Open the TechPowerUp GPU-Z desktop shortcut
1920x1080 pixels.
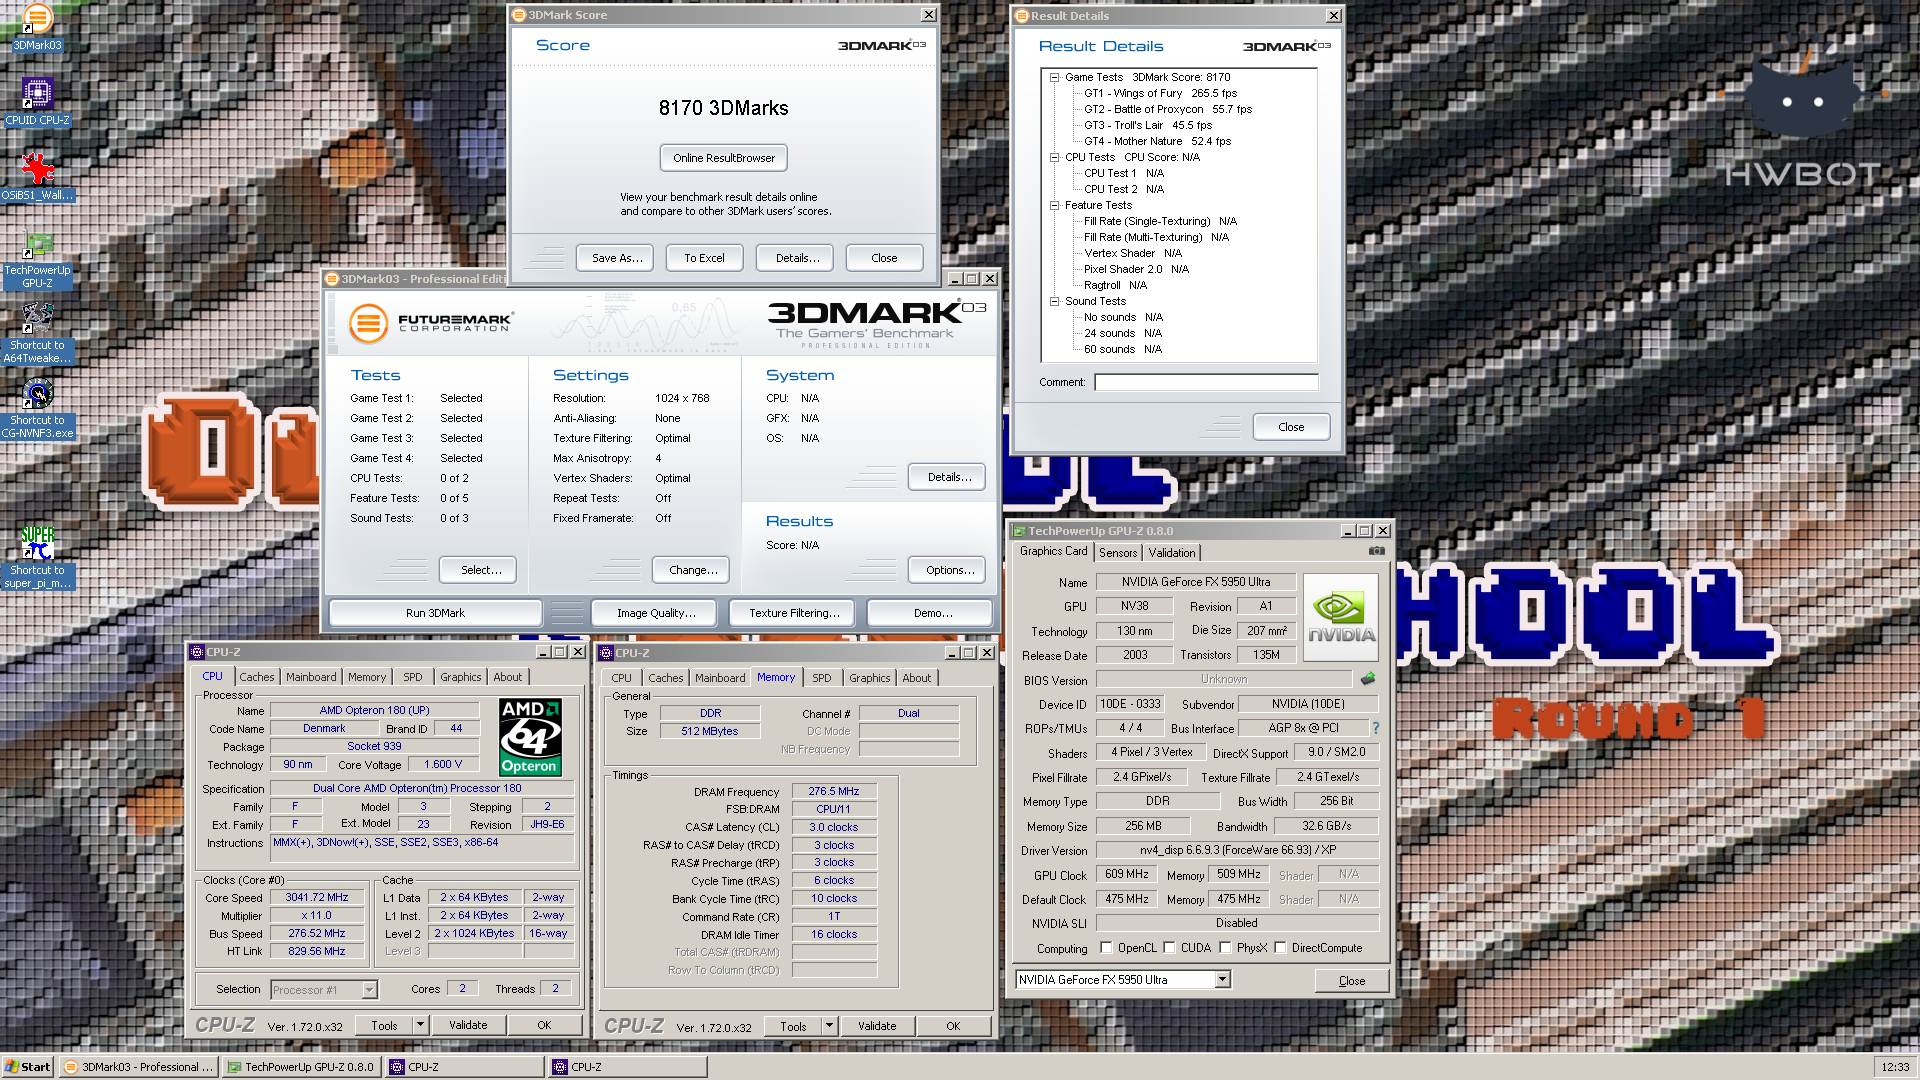(37, 260)
